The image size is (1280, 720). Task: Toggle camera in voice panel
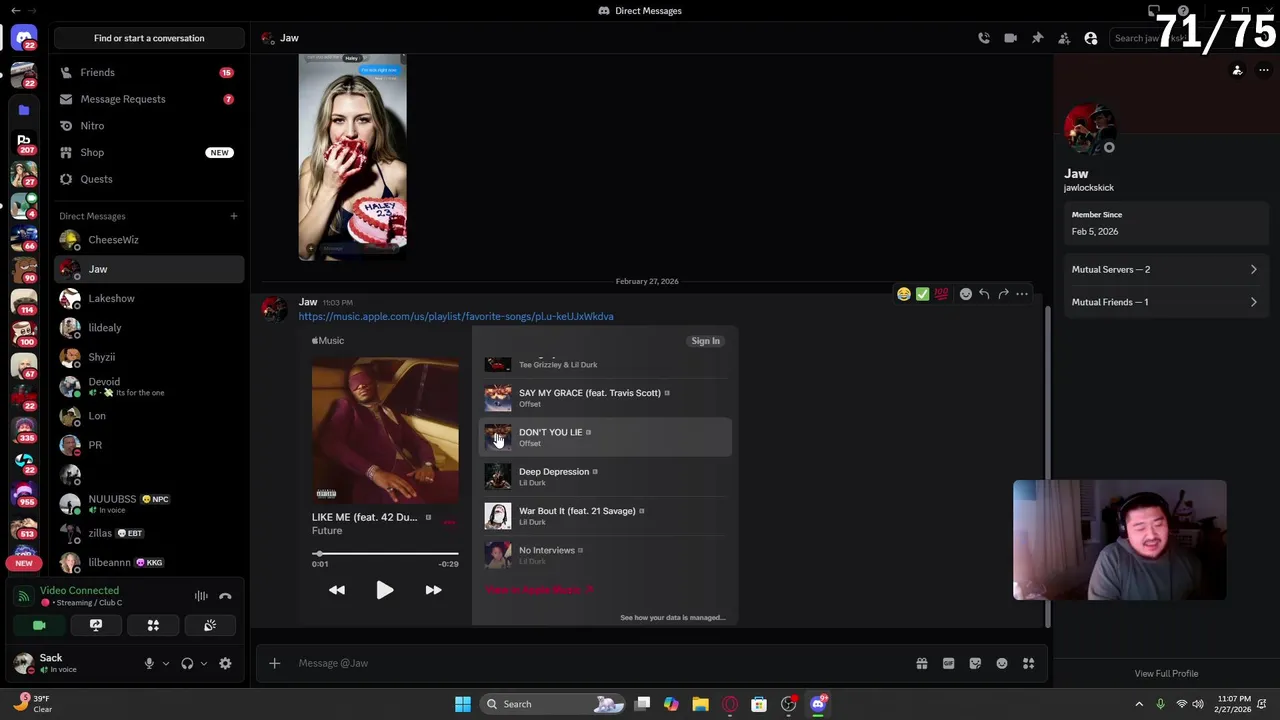coord(39,625)
